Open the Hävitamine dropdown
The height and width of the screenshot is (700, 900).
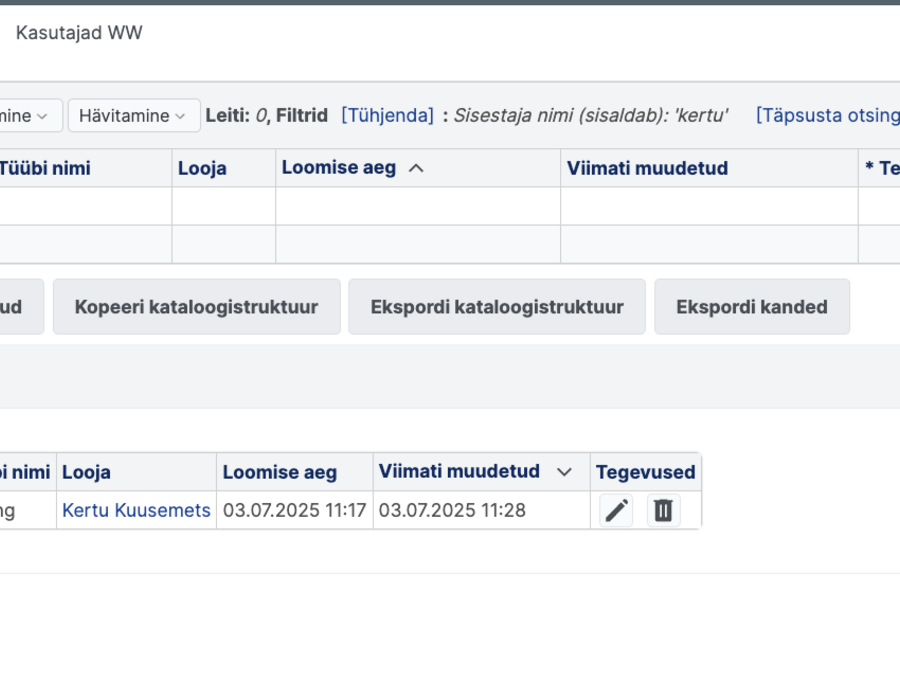tap(134, 115)
